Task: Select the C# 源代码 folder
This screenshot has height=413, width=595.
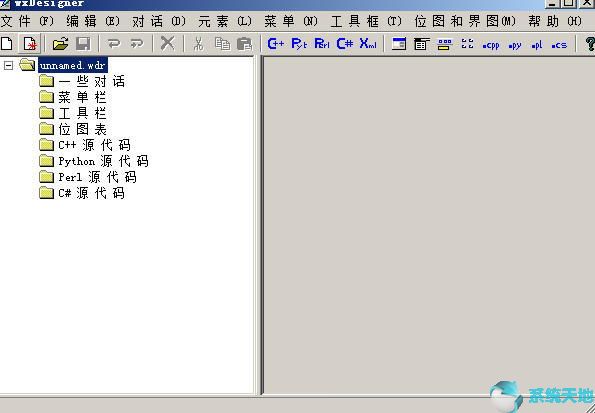Action: point(91,193)
